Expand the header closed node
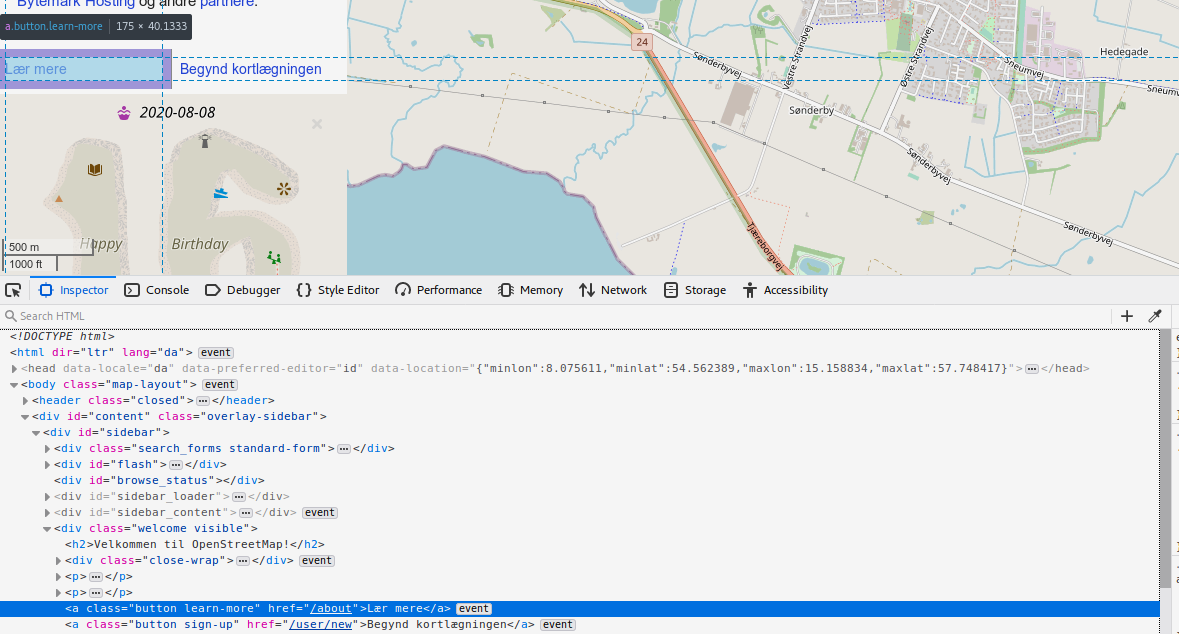This screenshot has height=634, width=1179. point(25,401)
